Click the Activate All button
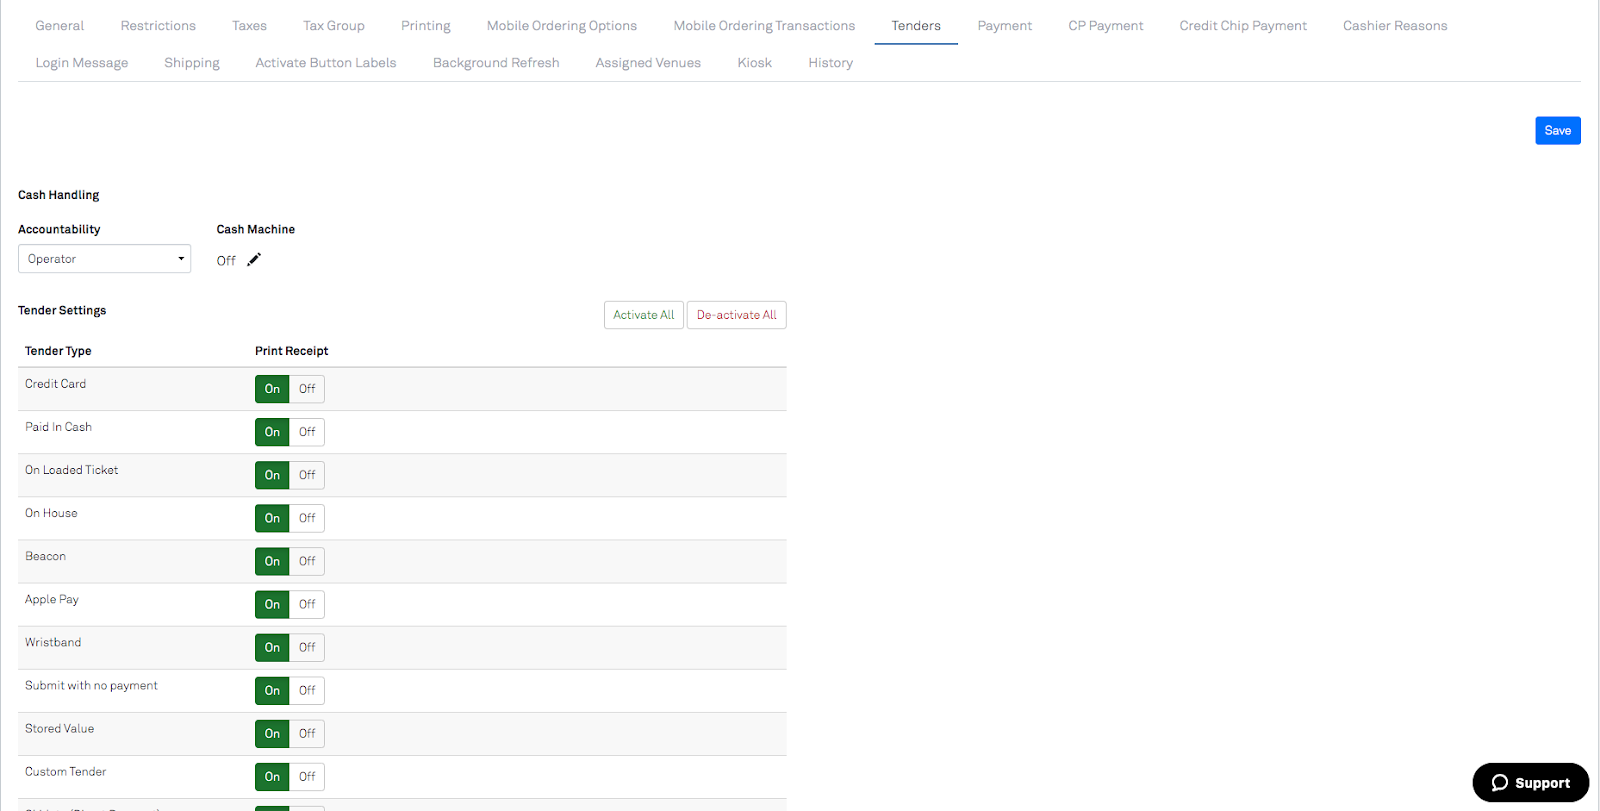Image resolution: width=1600 pixels, height=811 pixels. 643,315
